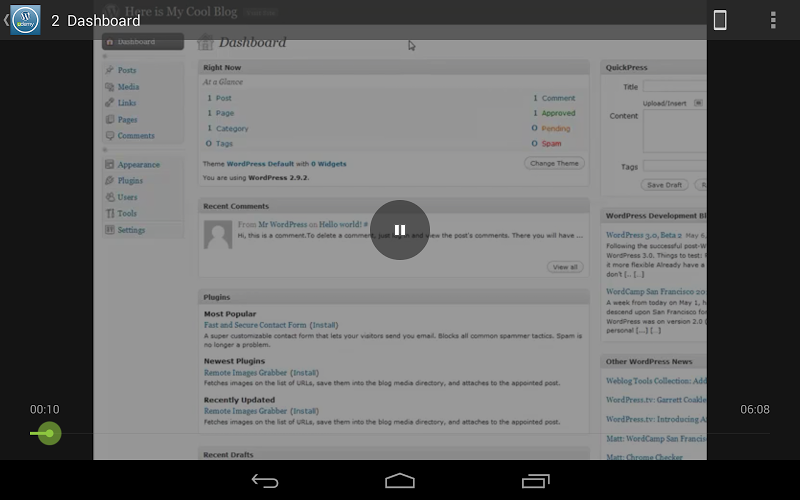Viewport: 800px width, 500px height.
Task: Click the '1 Category' count link
Action: pyautogui.click(x=228, y=128)
